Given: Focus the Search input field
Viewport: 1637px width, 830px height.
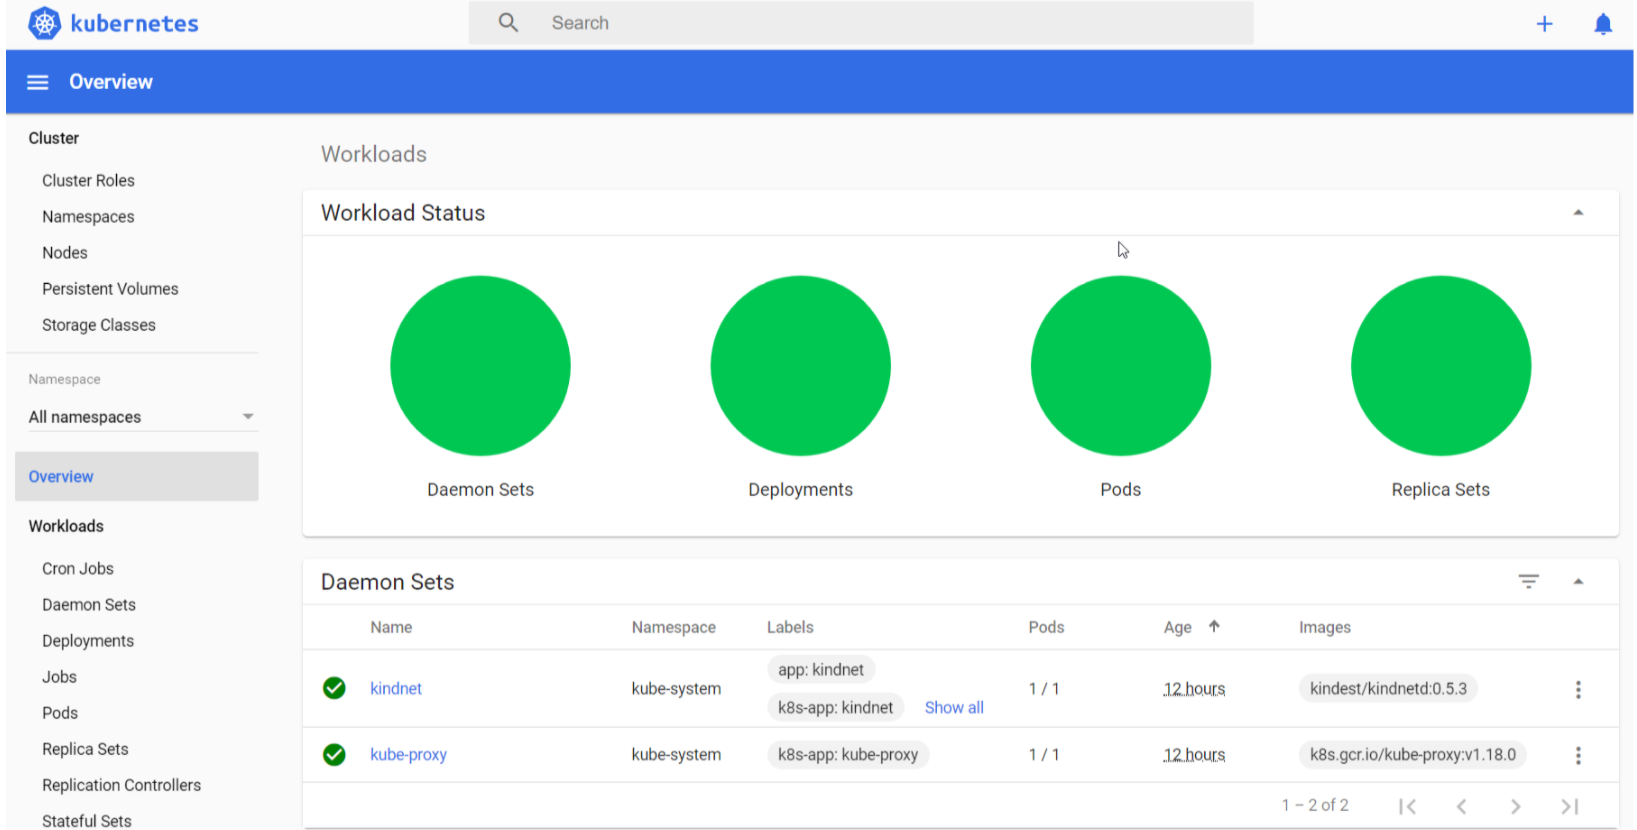Looking at the screenshot, I should (861, 22).
